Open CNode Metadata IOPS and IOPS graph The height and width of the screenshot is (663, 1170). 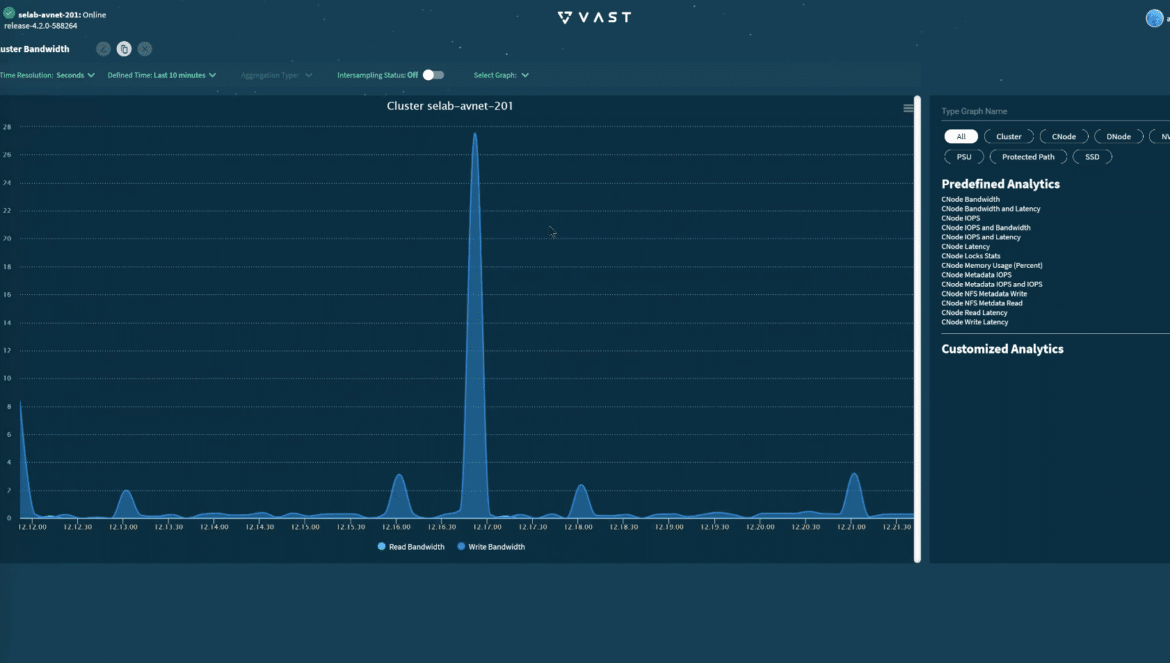coord(992,284)
